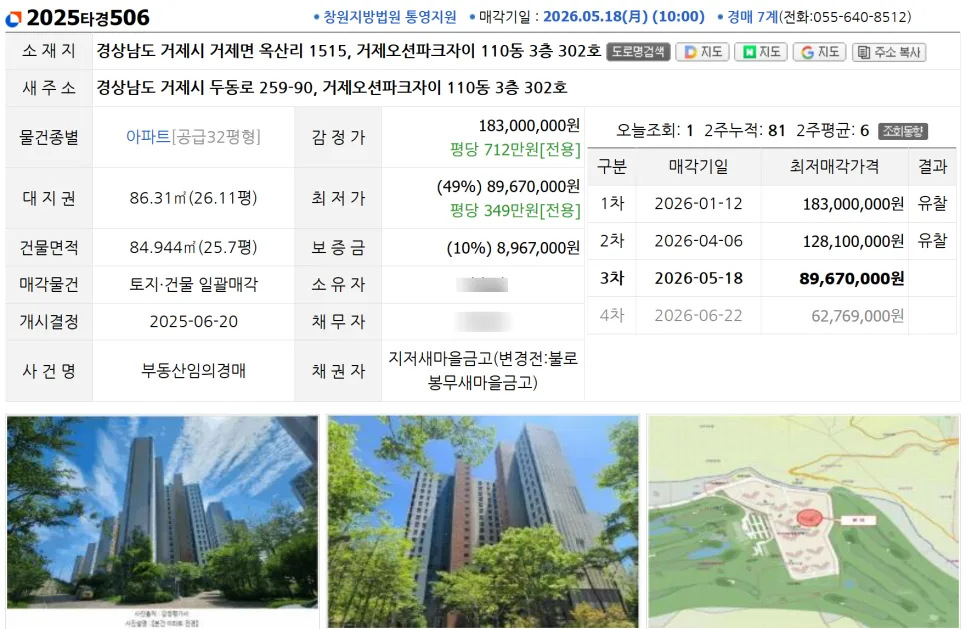This screenshot has width=966, height=629.
Task: Open 창원지방법원 통영지원 court link
Action: click(390, 17)
